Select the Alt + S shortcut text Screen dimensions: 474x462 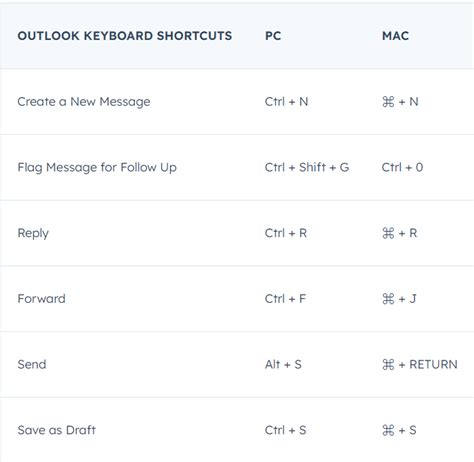(x=283, y=364)
